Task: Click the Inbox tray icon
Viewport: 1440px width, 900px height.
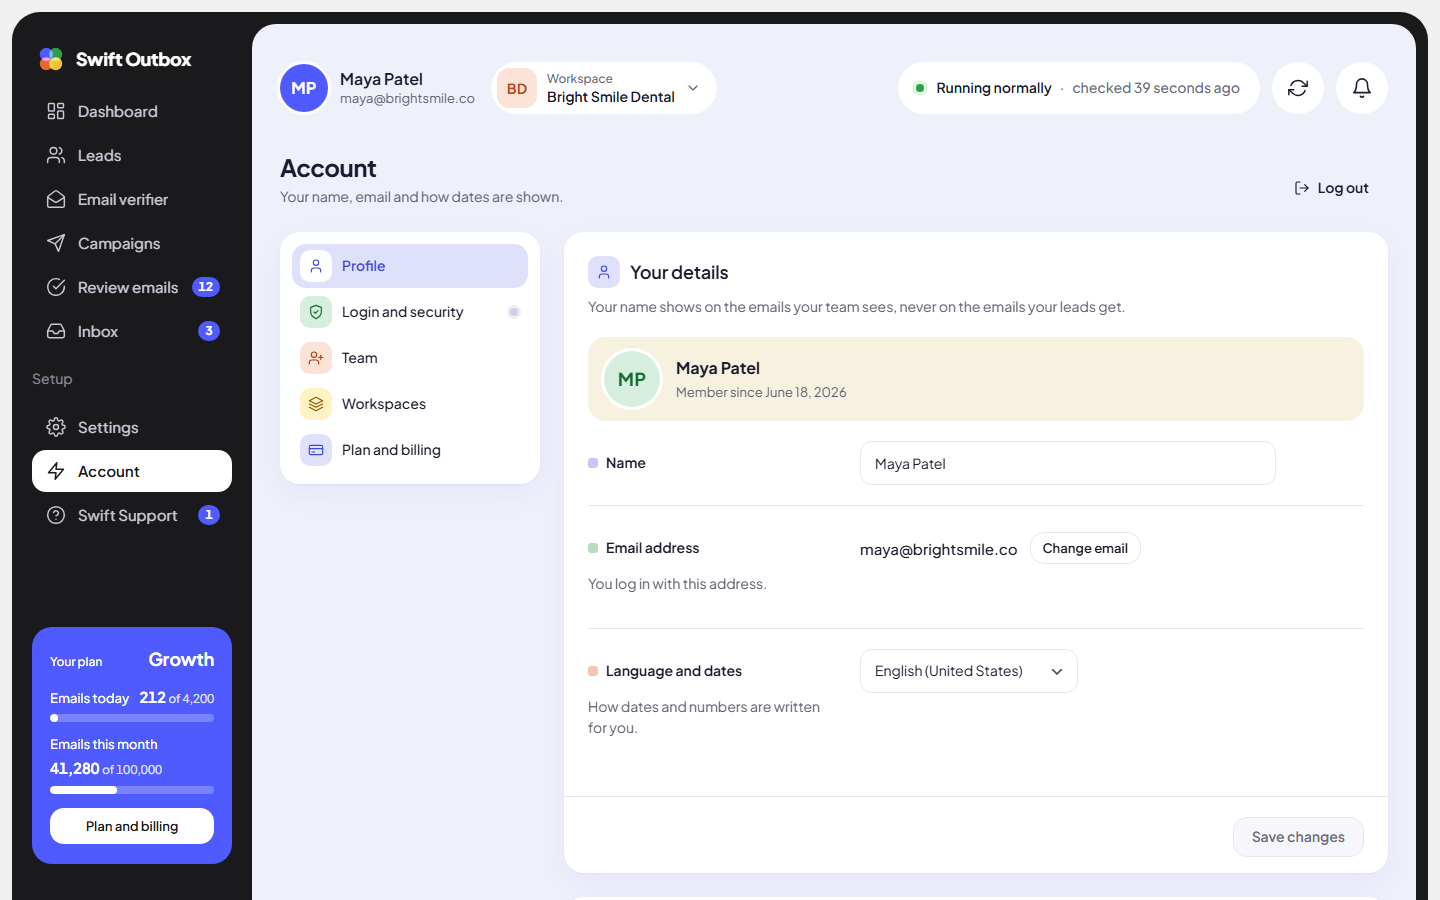Action: pyautogui.click(x=56, y=331)
